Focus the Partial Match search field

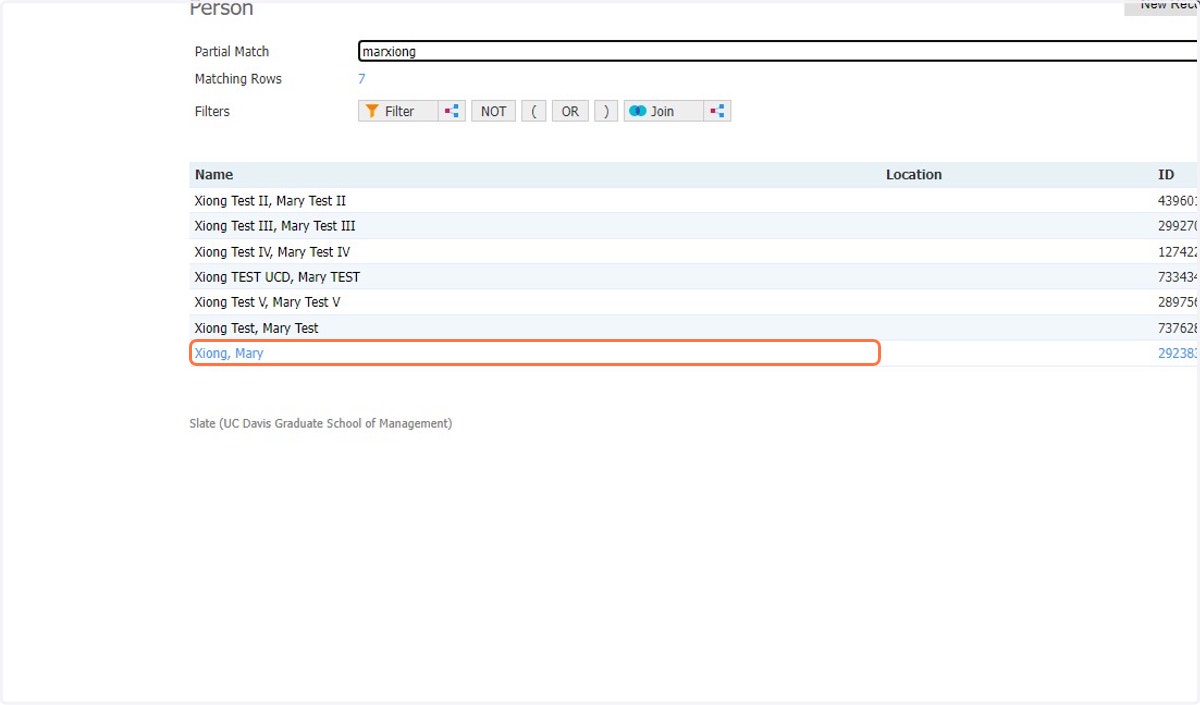tap(778, 51)
